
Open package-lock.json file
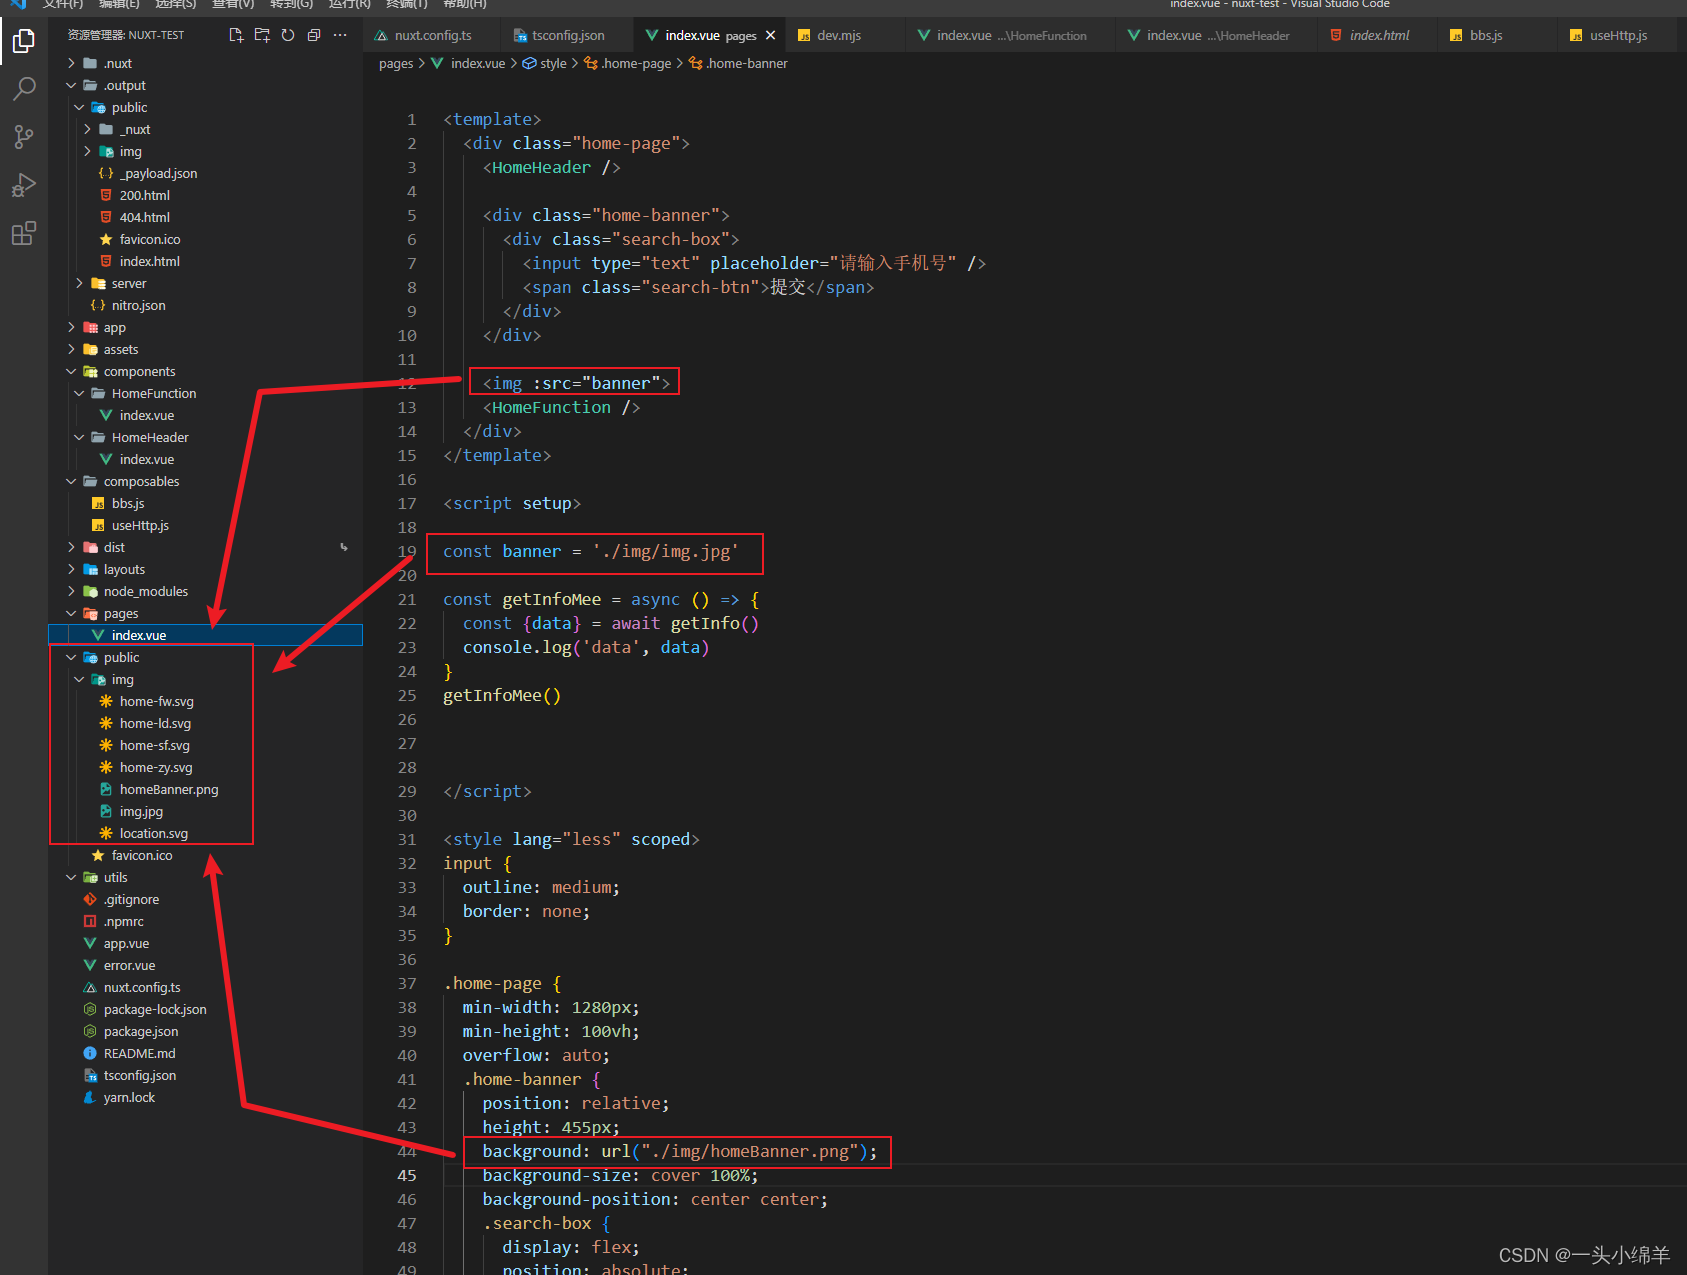click(x=155, y=1009)
